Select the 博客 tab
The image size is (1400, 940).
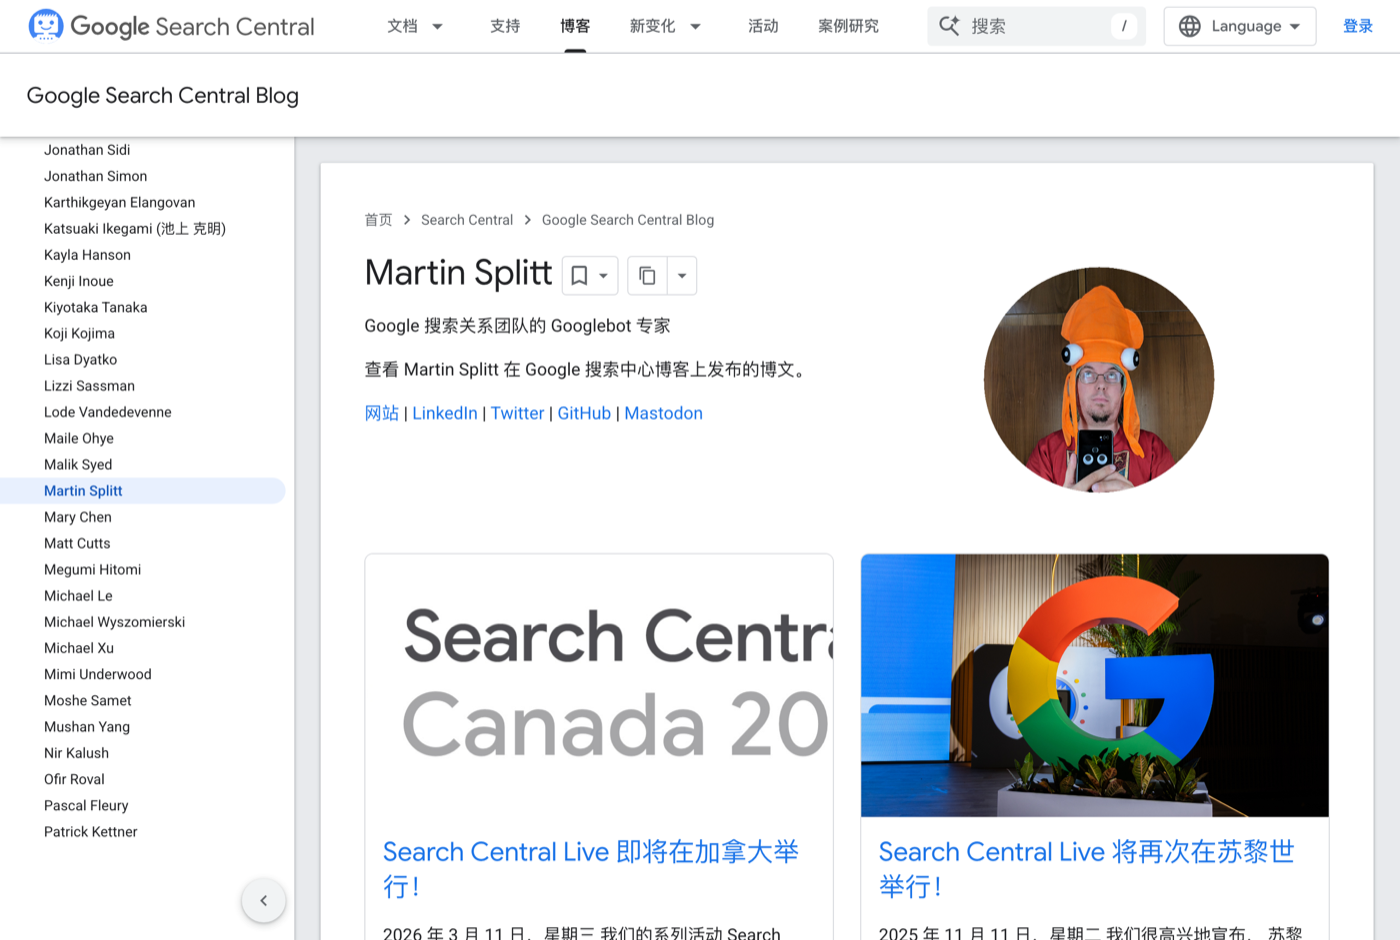click(x=575, y=26)
